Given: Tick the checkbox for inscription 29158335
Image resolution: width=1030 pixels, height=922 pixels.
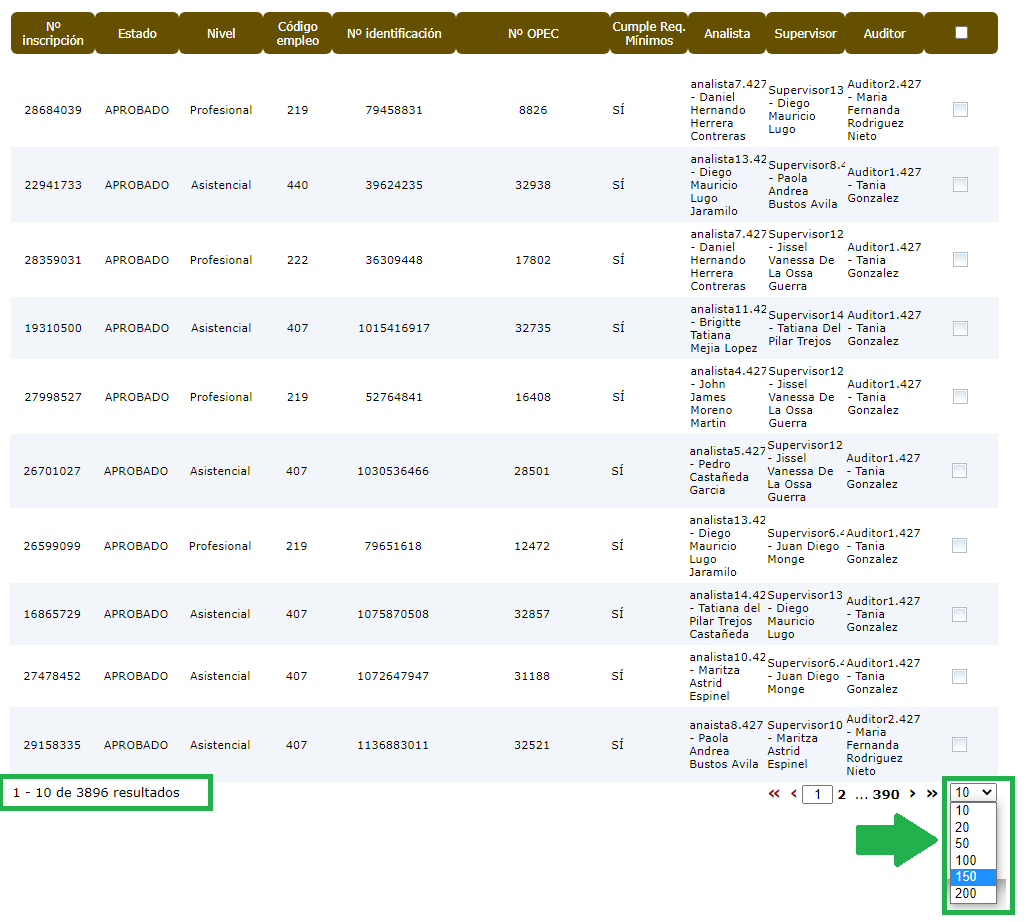Looking at the screenshot, I should click(x=960, y=745).
